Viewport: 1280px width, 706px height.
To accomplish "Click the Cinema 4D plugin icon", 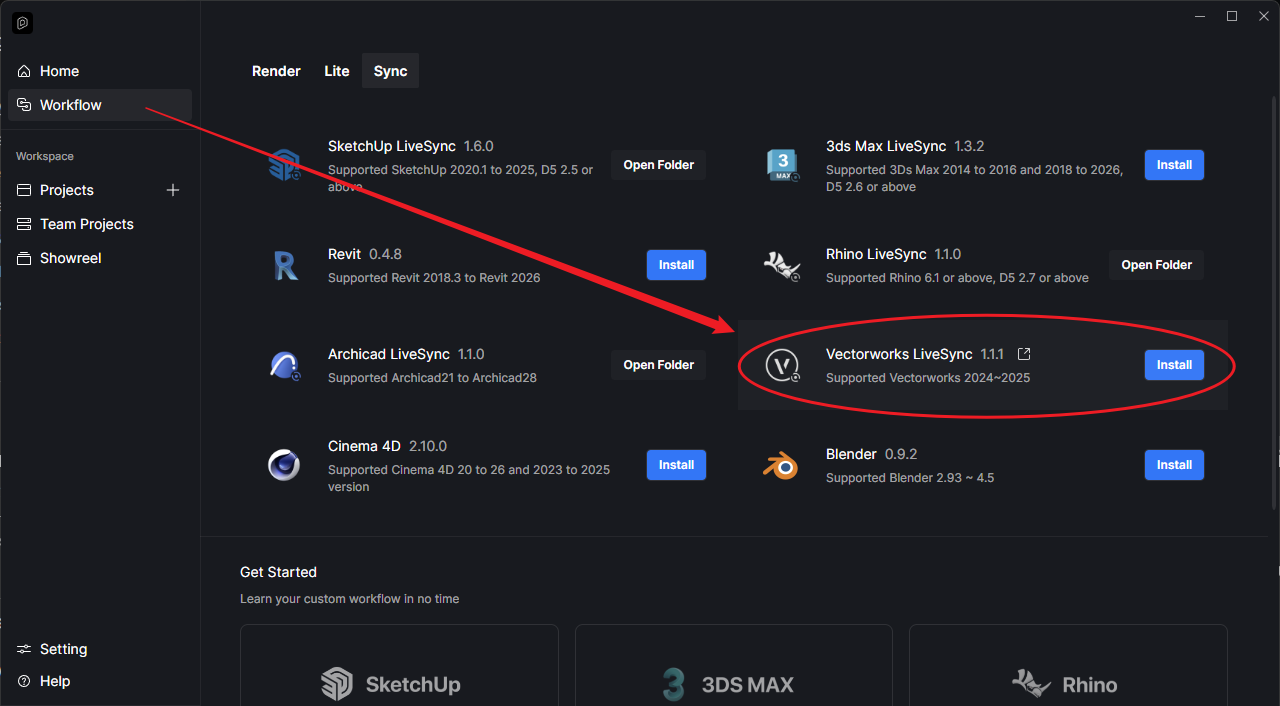I will point(285,465).
